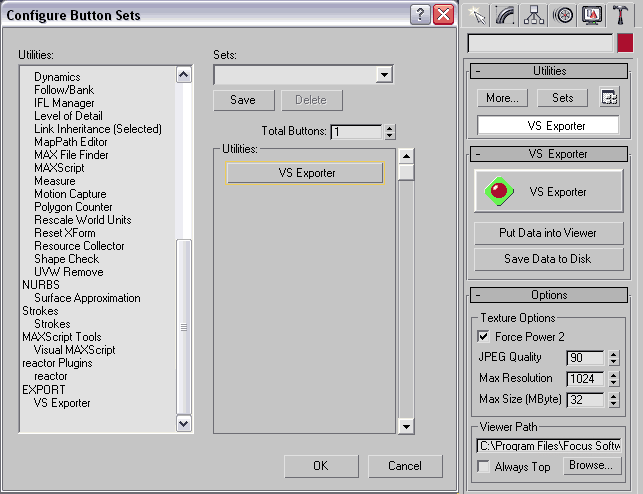This screenshot has height=494, width=643.
Task: Click the Max Resolution value field
Action: click(x=586, y=378)
